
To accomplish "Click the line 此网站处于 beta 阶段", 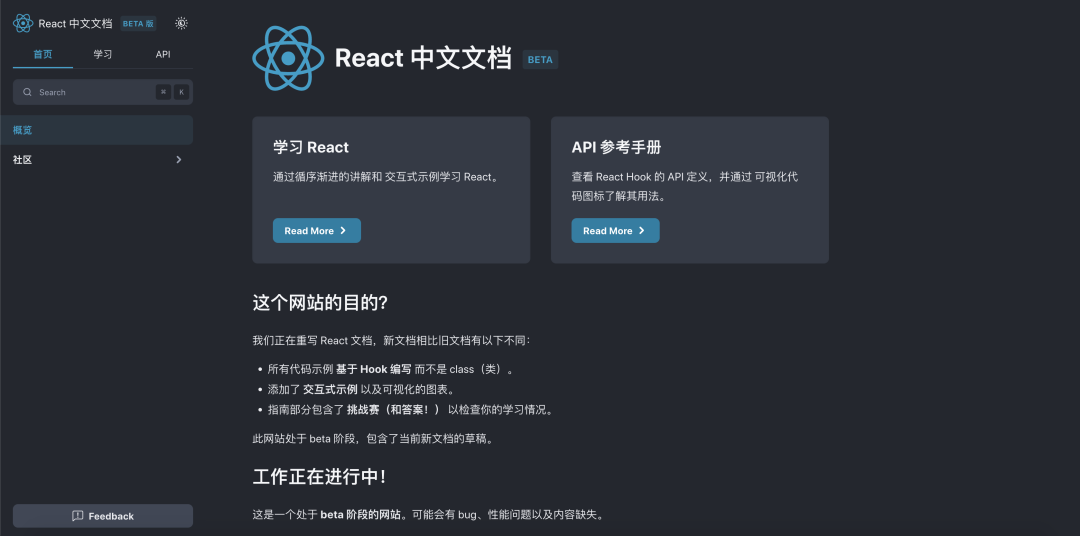I will coord(374,438).
